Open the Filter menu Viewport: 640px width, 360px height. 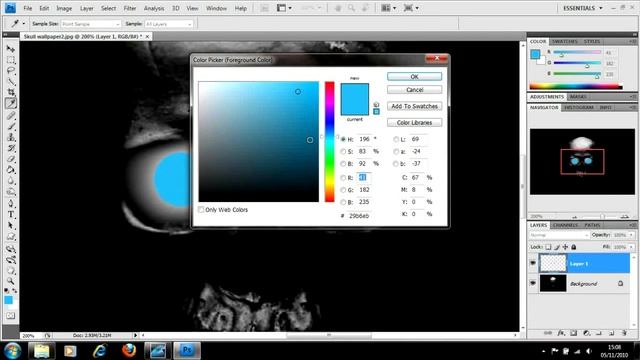(x=130, y=8)
